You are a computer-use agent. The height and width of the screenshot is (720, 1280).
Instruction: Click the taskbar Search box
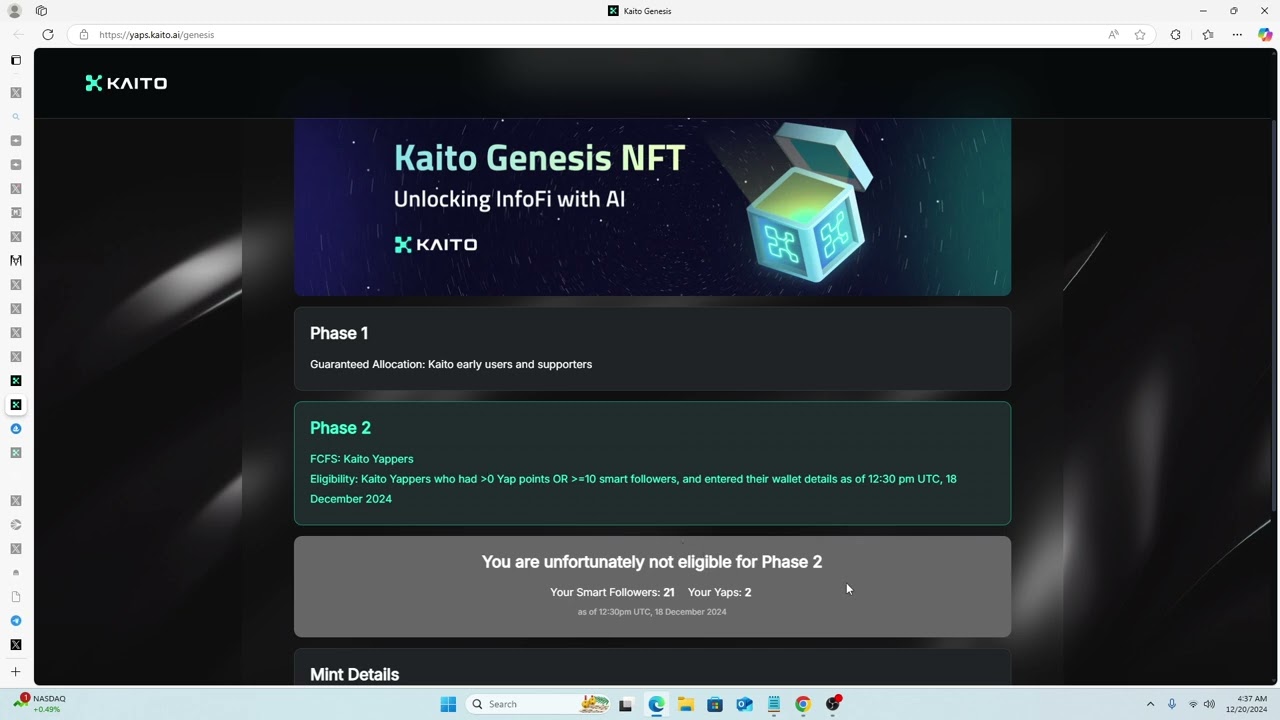539,704
